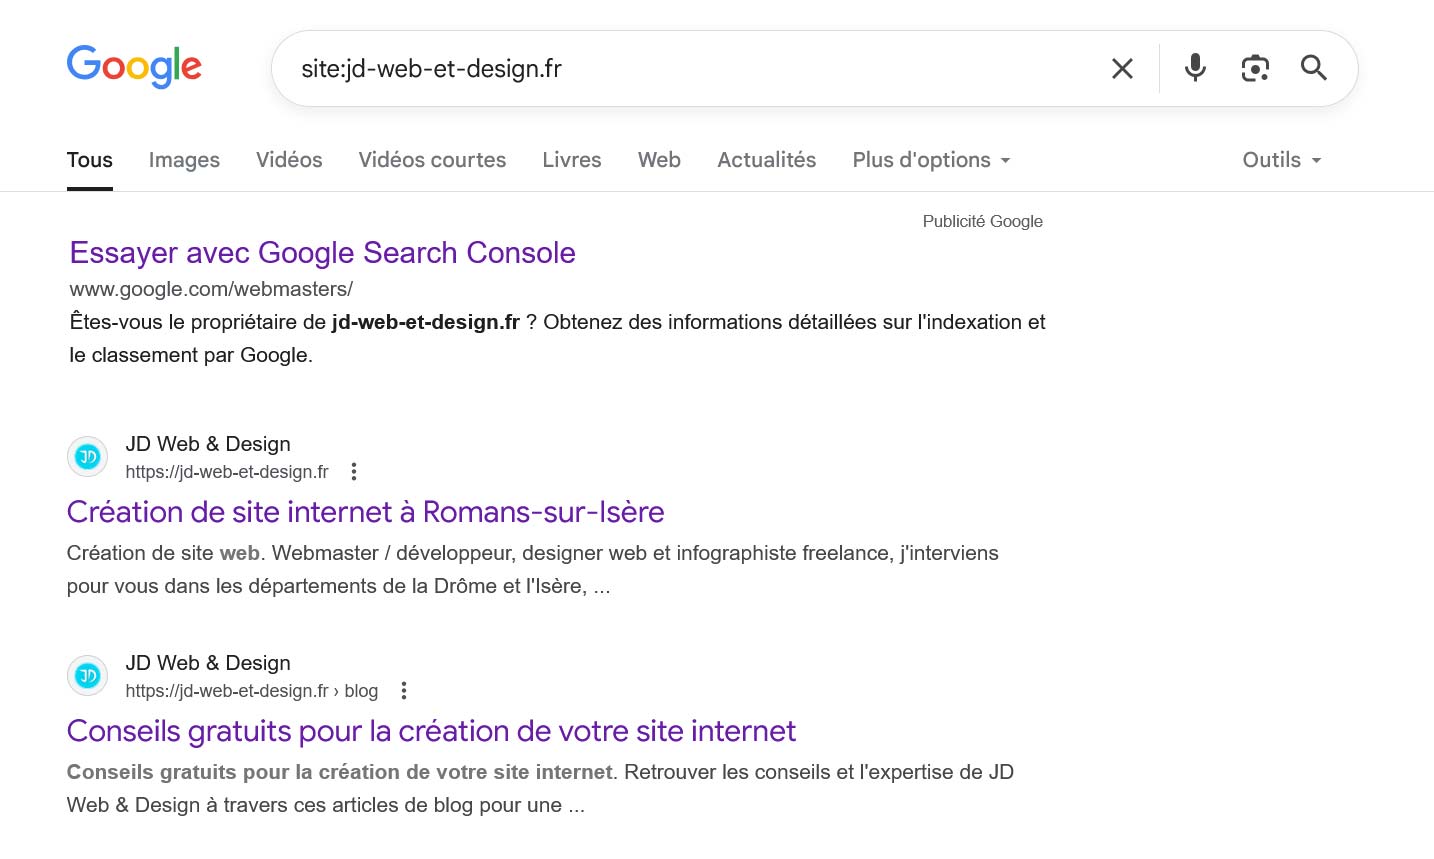Open Essayer avec Google Search Console link
Image resolution: width=1434 pixels, height=859 pixels.
pyautogui.click(x=323, y=253)
